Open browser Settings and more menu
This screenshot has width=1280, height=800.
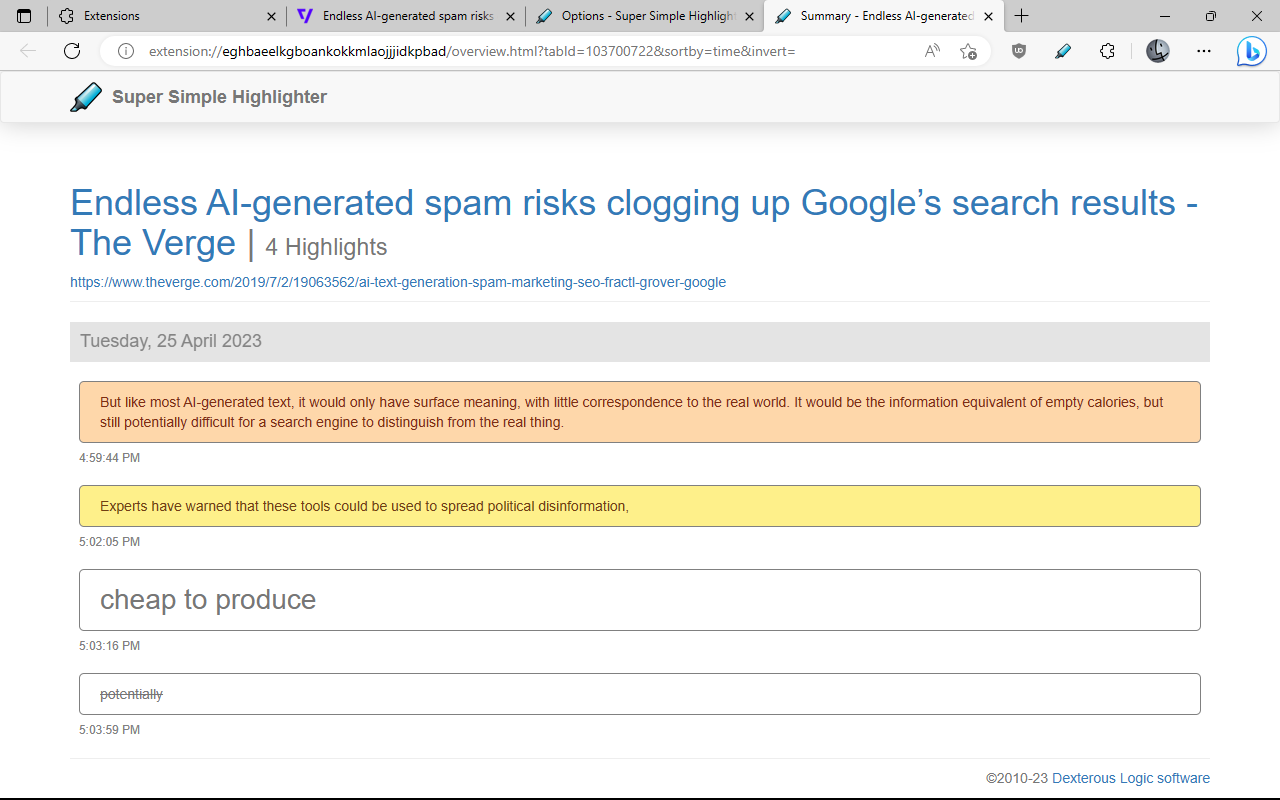coord(1203,51)
